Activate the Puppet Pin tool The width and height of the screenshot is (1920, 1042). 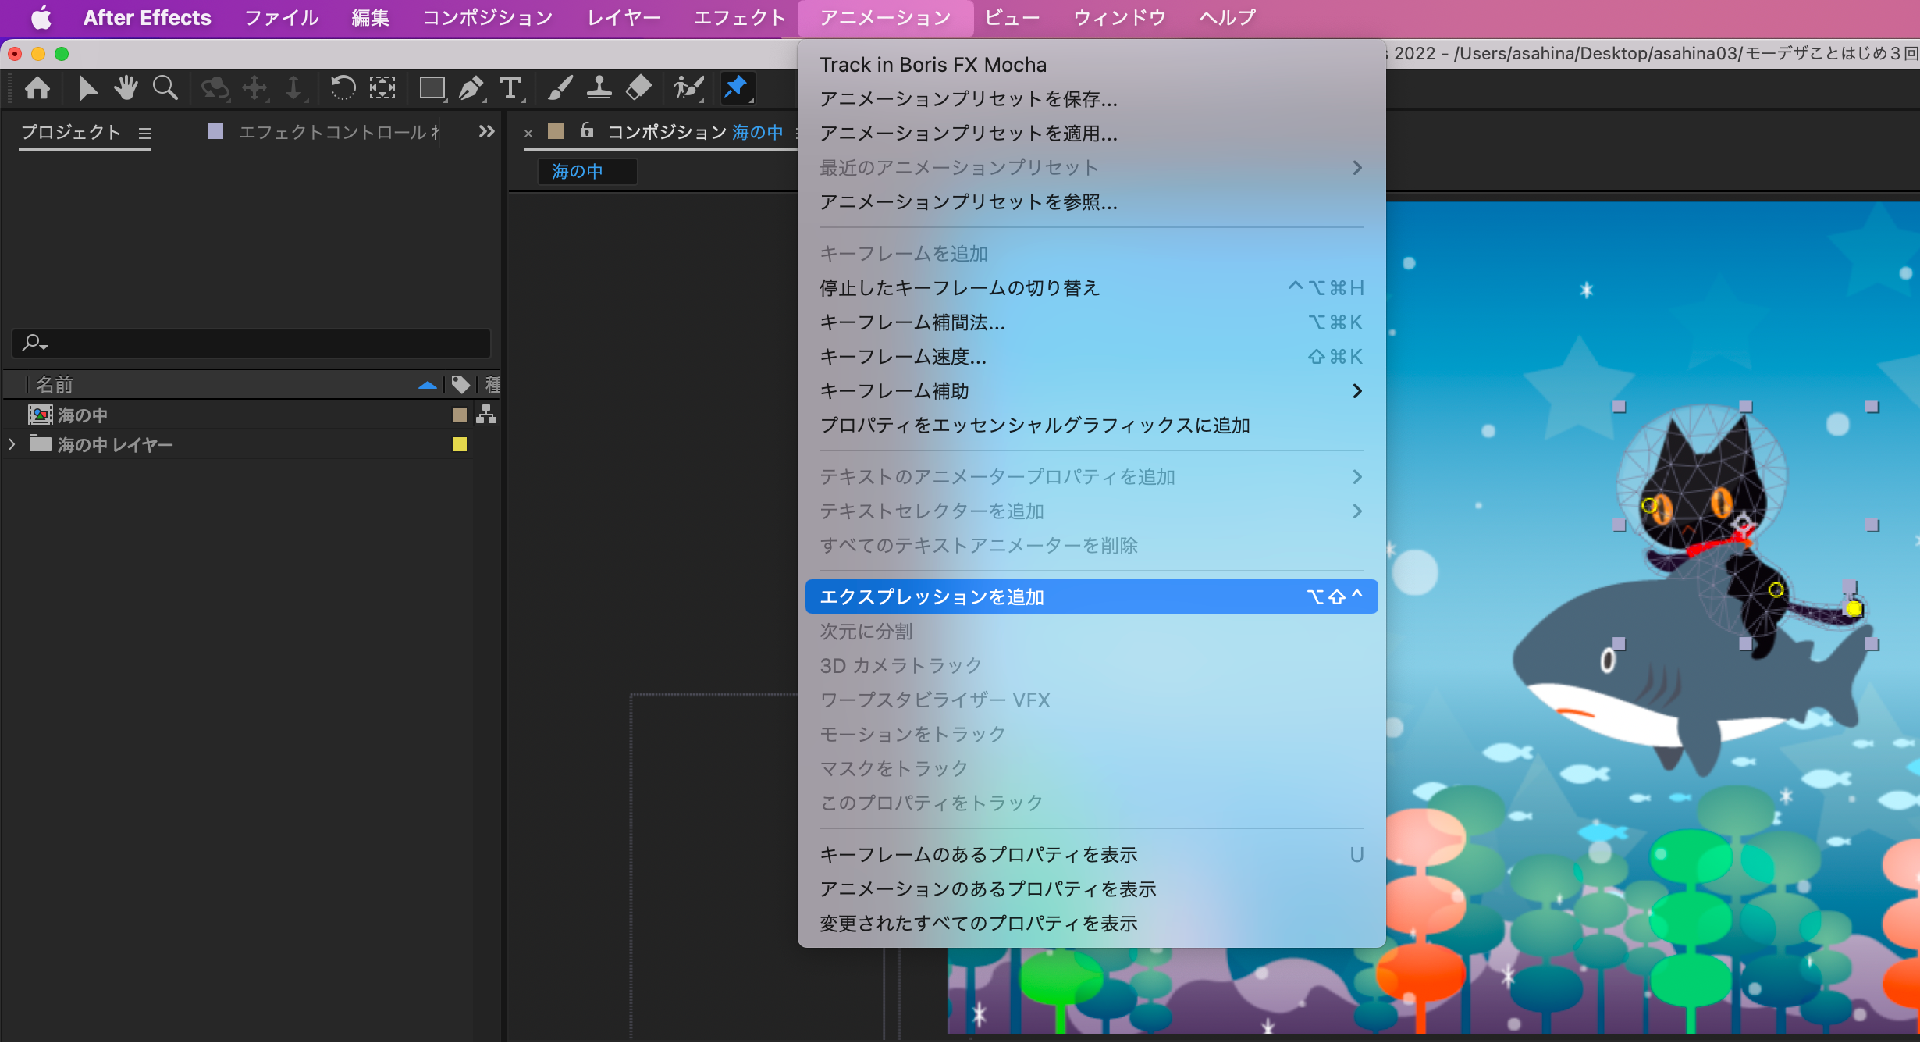[736, 89]
